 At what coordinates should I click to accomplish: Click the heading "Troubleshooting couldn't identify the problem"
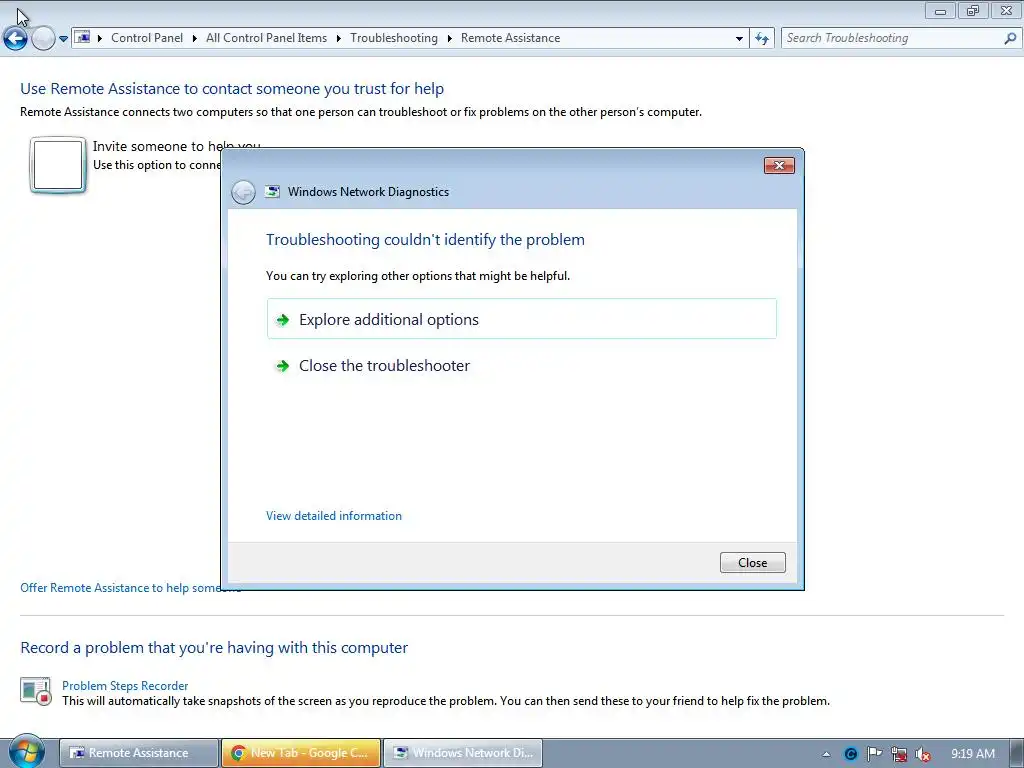click(x=425, y=240)
